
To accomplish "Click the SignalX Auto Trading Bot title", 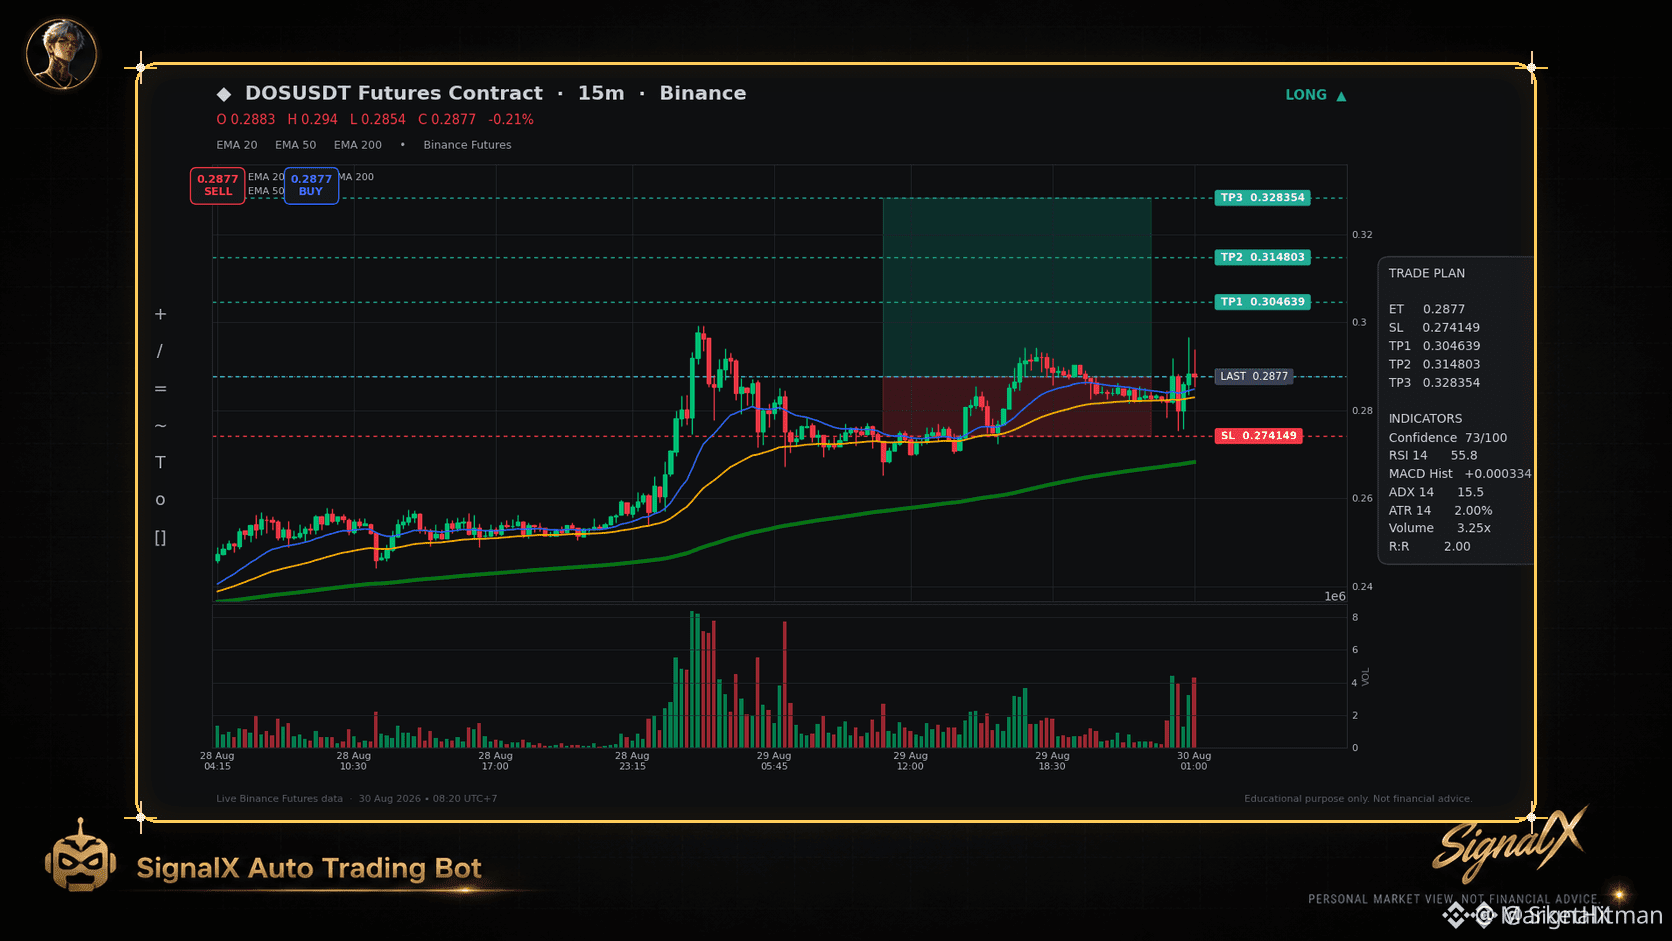I will point(309,868).
